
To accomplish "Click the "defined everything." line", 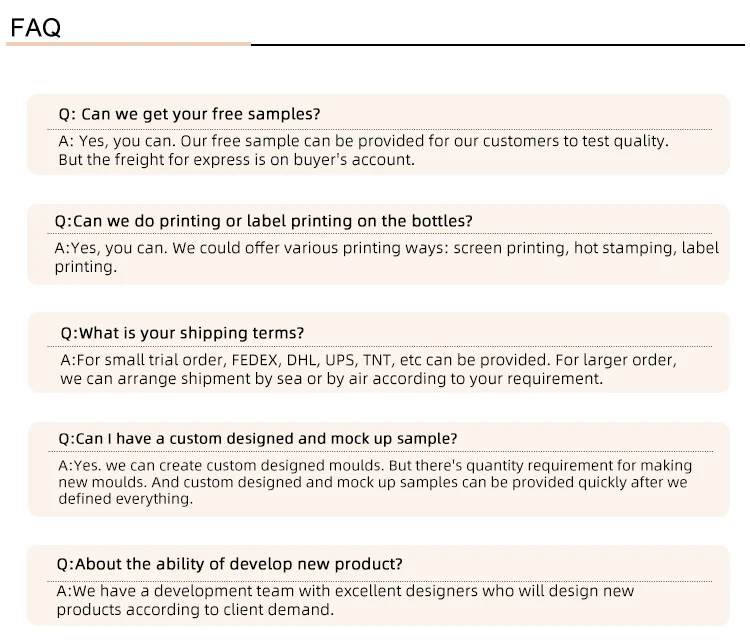I will coord(126,499).
